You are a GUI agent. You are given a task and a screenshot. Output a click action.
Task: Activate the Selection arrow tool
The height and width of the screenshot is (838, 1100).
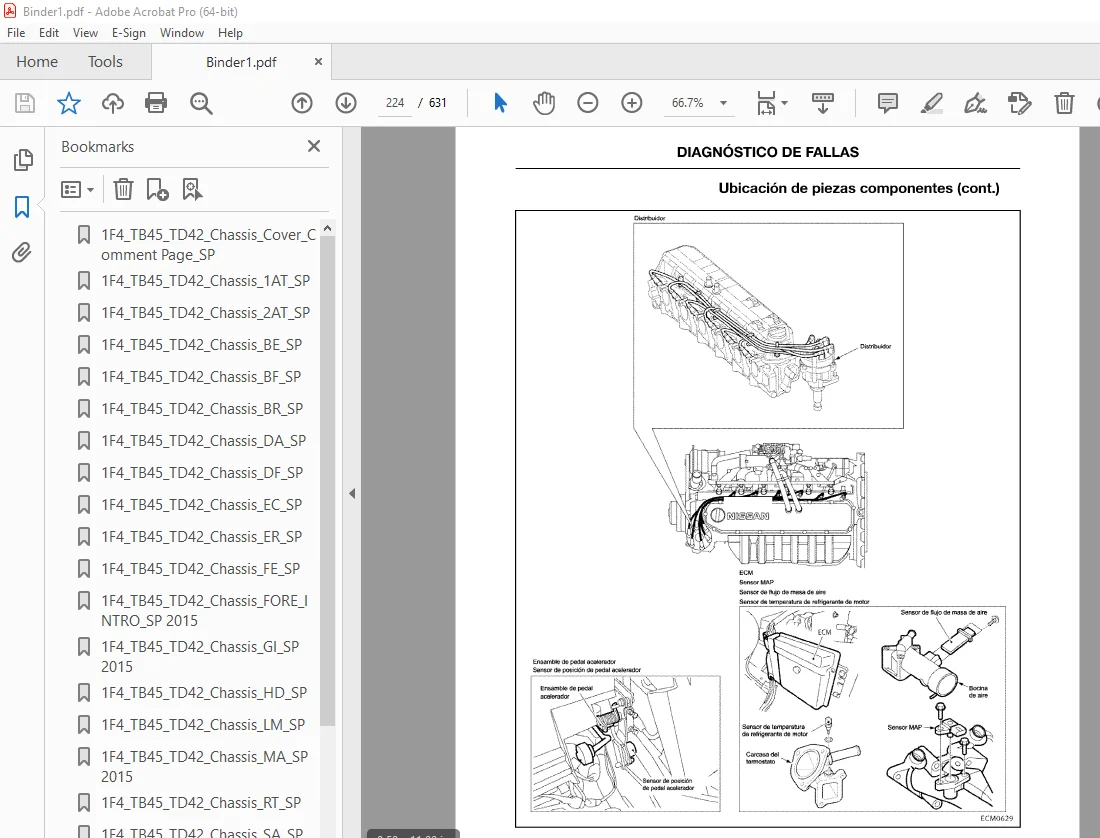pyautogui.click(x=499, y=103)
